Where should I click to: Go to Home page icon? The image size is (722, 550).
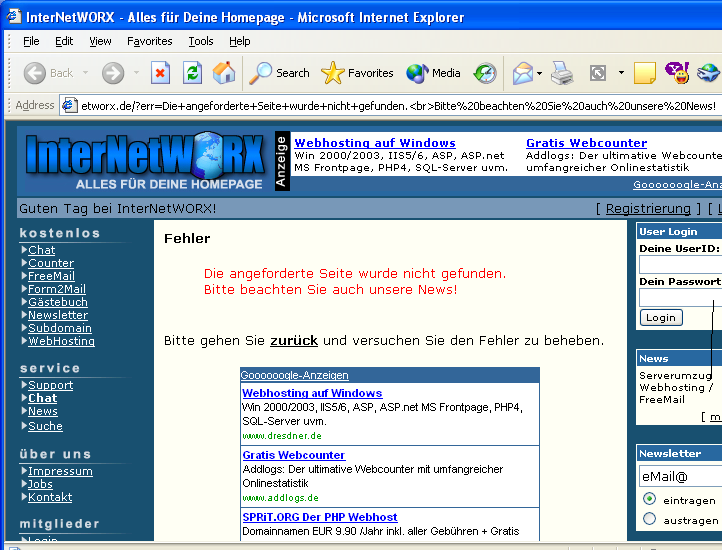point(224,73)
